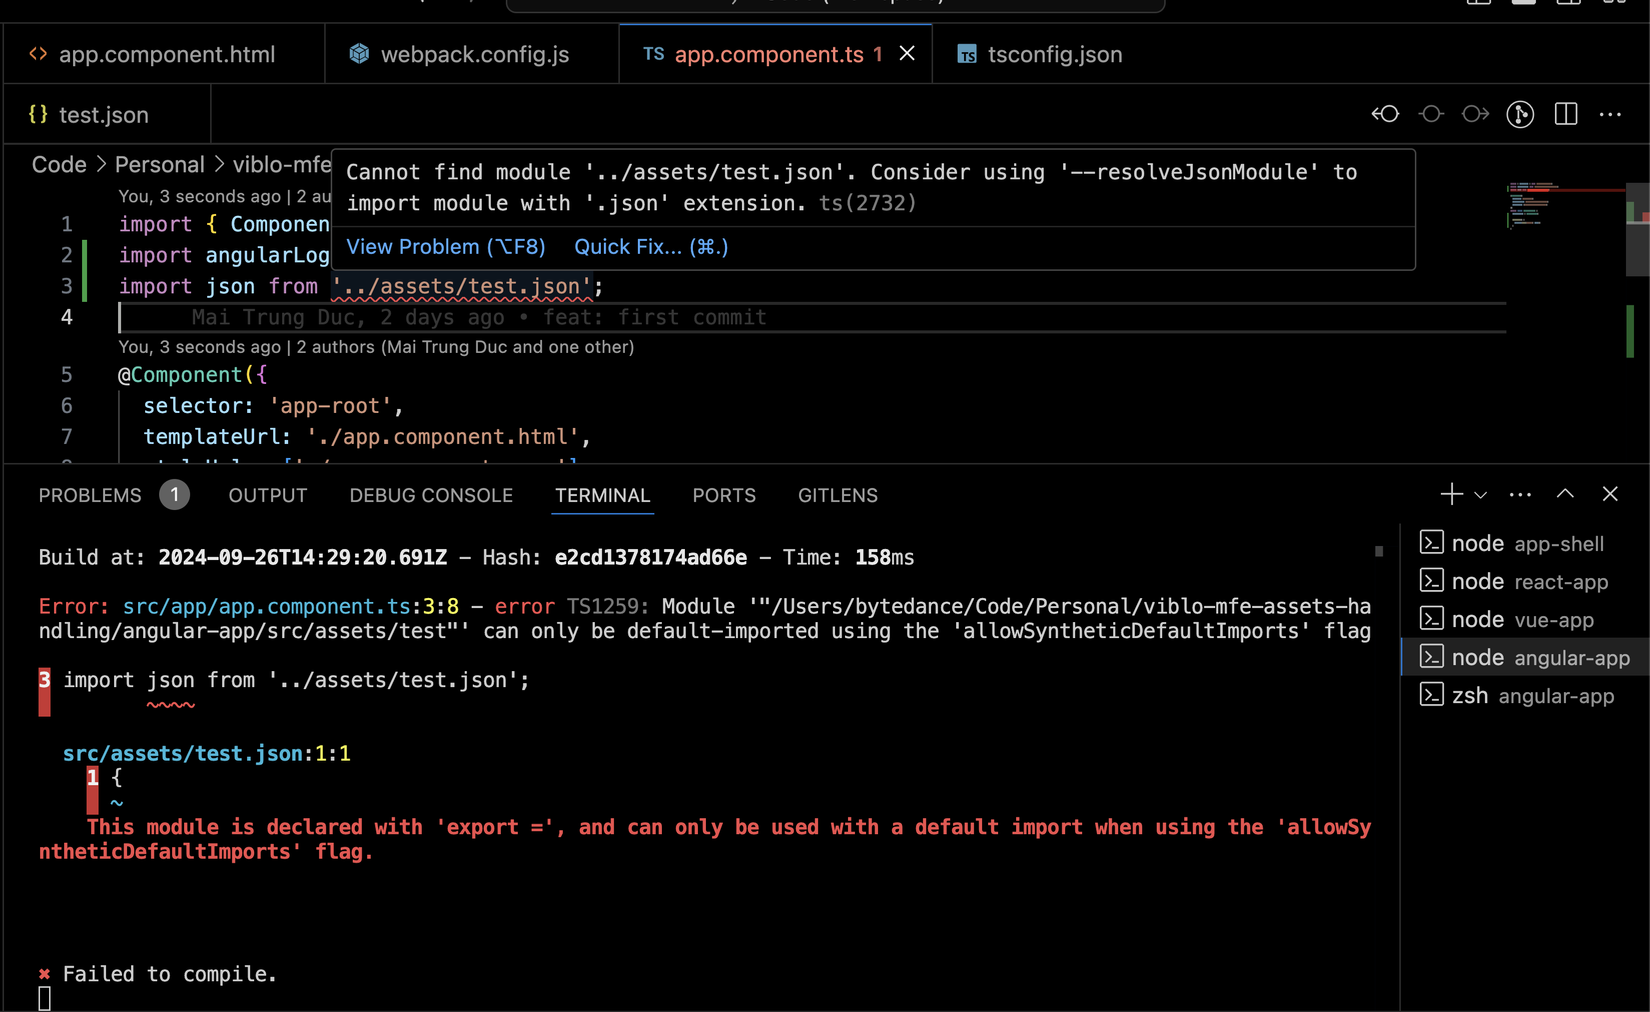Maximize the terminal panel
The image size is (1650, 1012).
coord(1565,493)
